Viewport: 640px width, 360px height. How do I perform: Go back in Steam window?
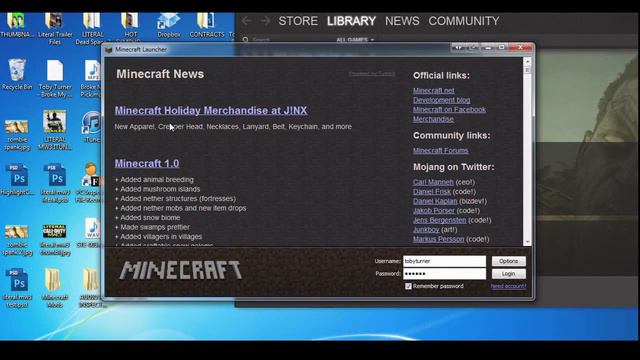247,21
